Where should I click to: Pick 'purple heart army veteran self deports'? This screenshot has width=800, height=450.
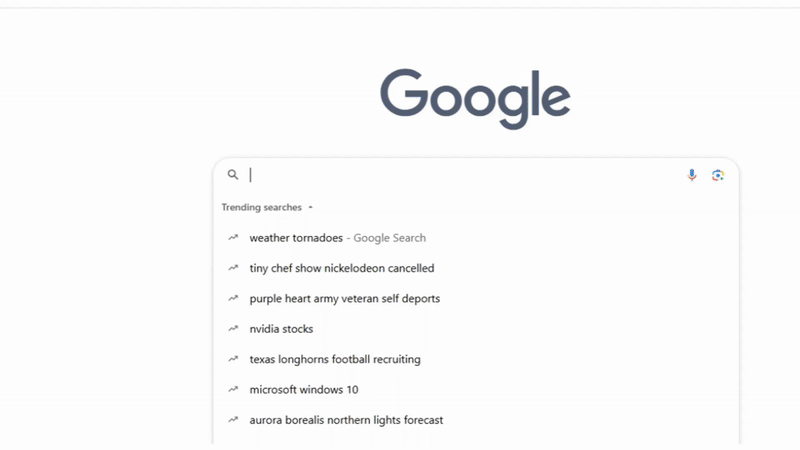point(344,299)
